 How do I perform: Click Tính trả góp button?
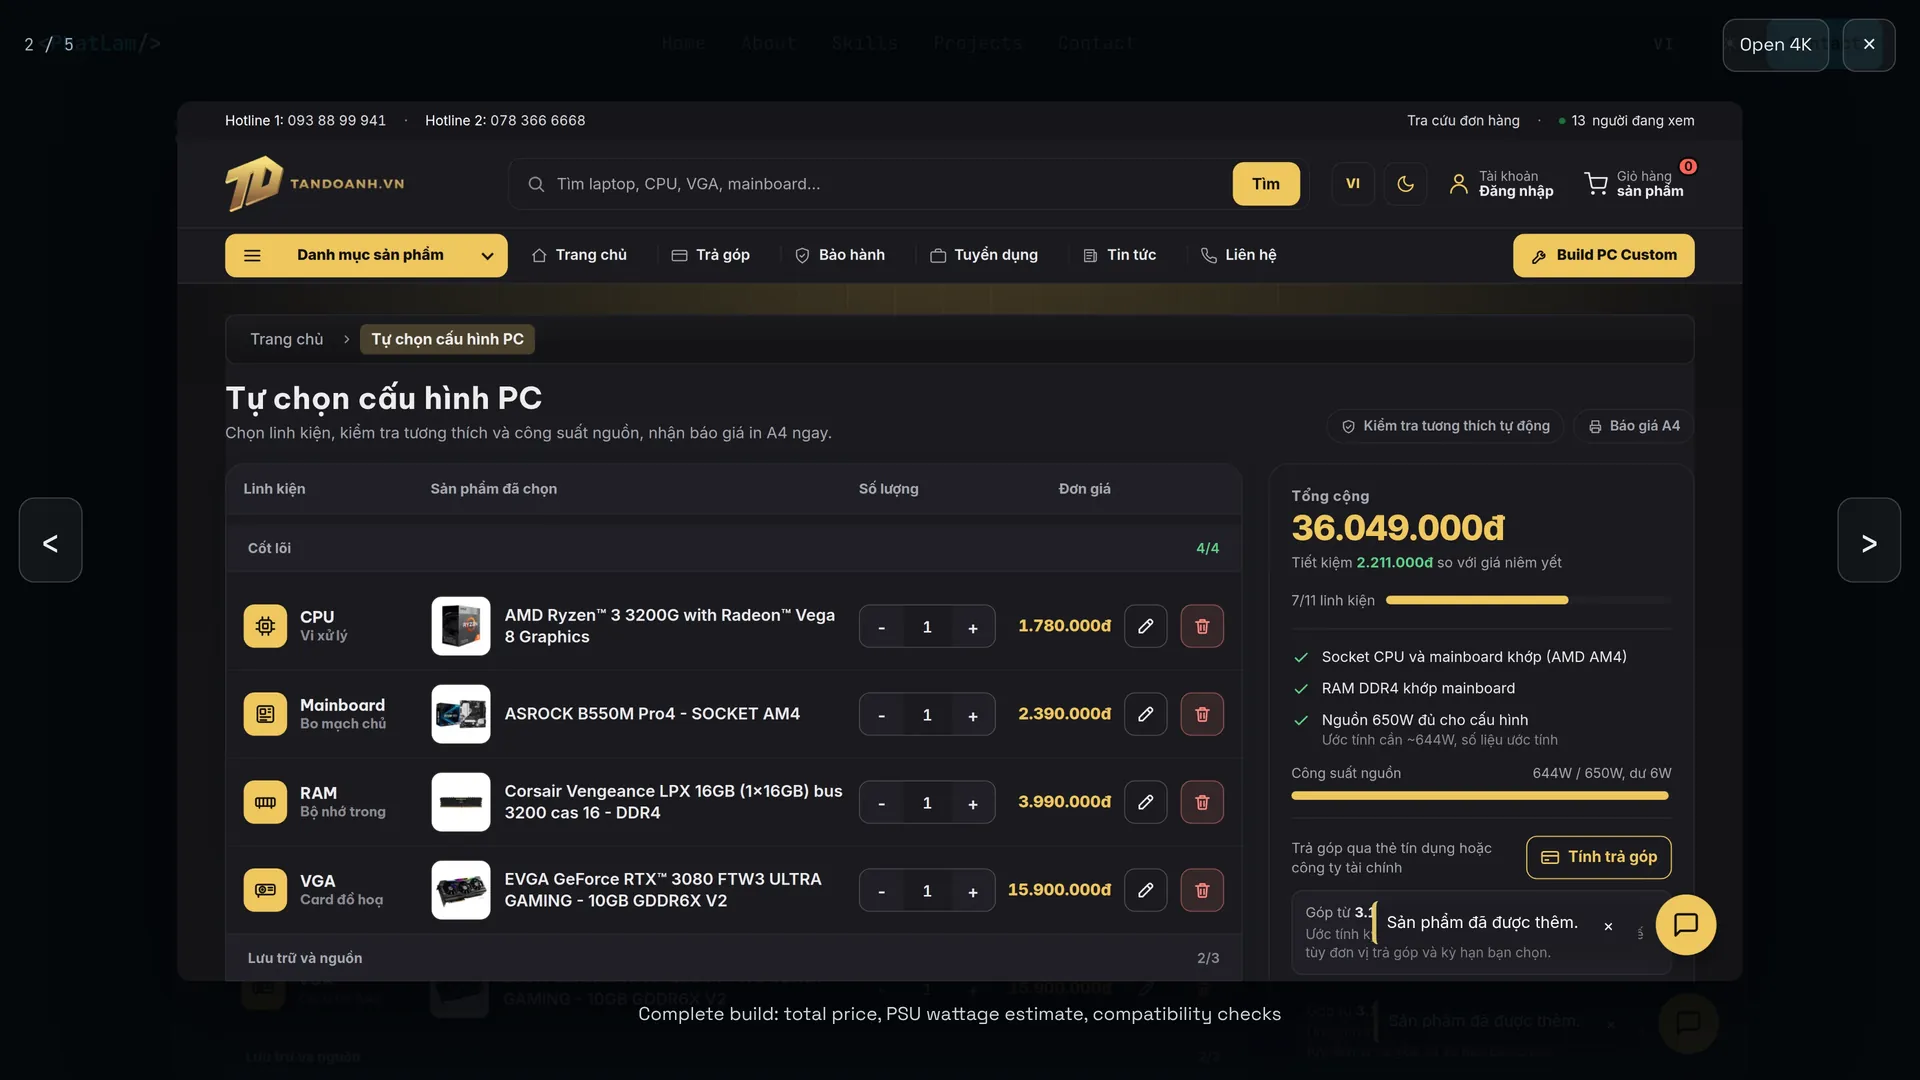click(1599, 857)
